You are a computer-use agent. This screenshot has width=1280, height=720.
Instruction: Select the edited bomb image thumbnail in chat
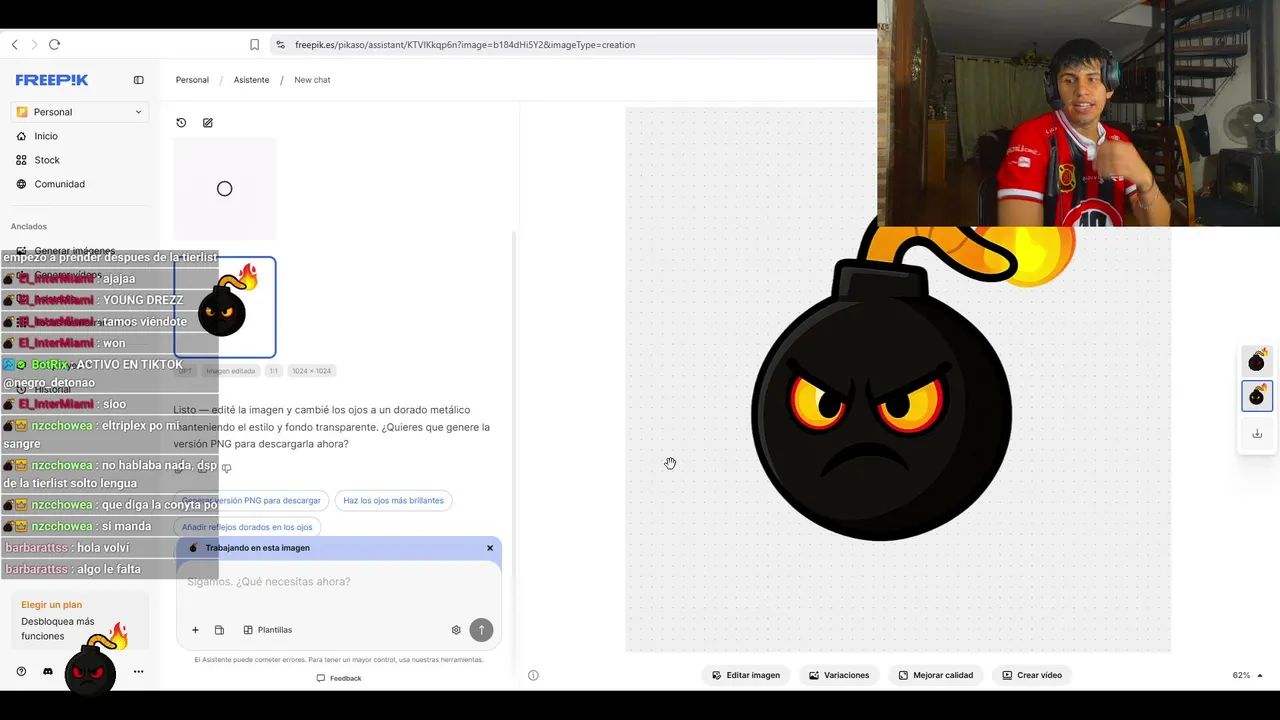point(225,307)
